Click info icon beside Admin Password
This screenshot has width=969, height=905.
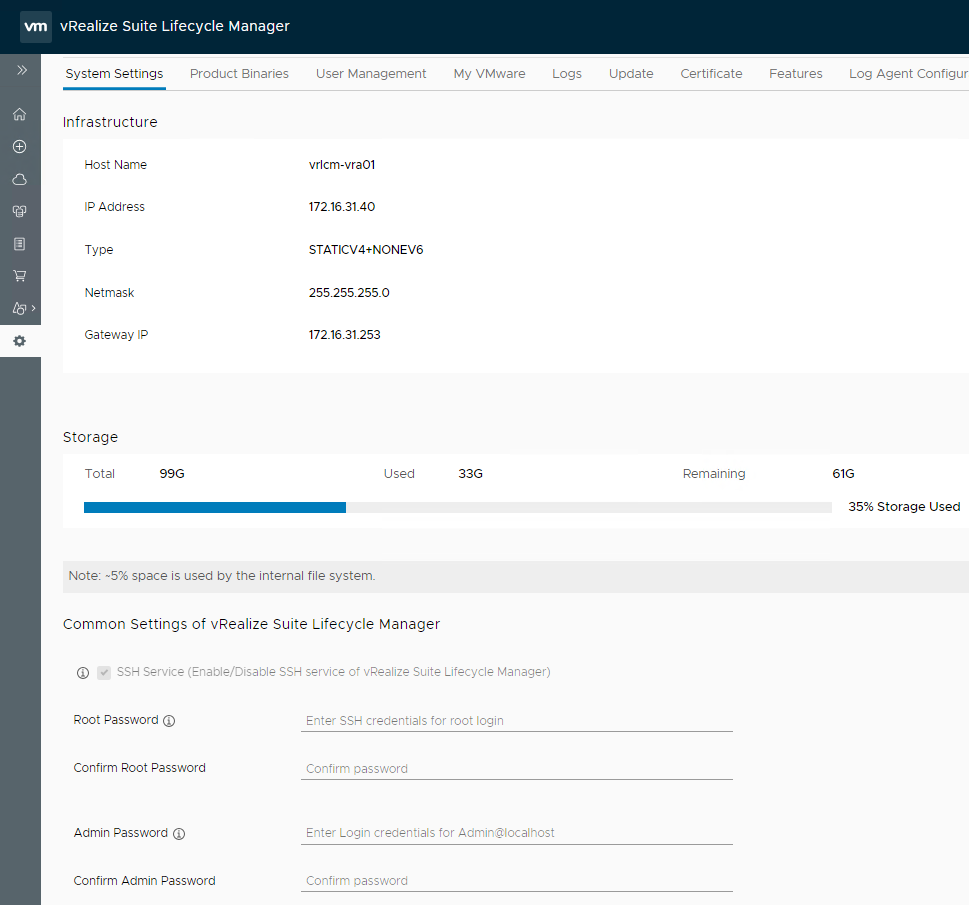coord(179,833)
